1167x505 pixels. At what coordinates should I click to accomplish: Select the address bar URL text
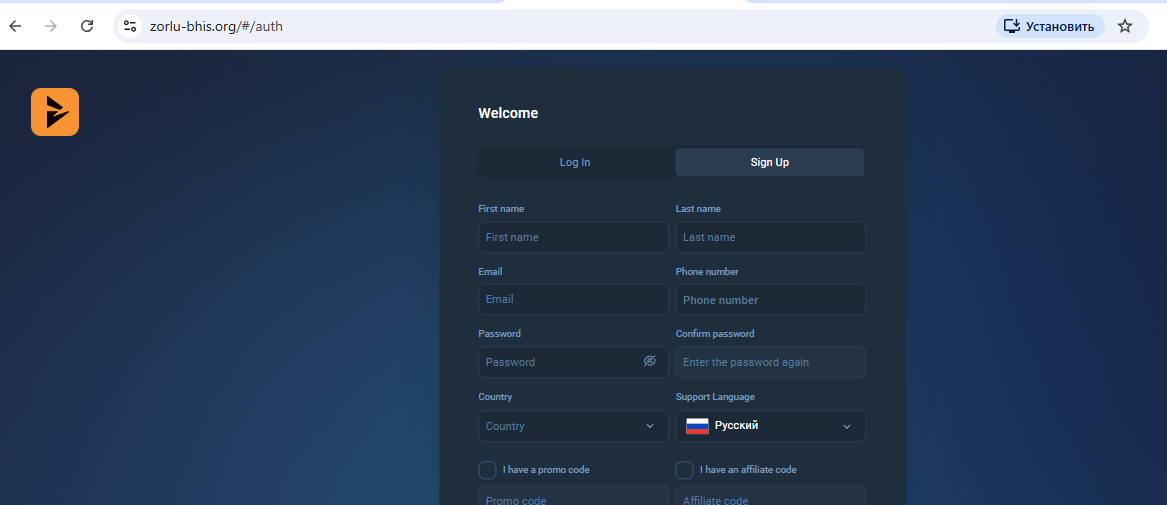tap(216, 26)
